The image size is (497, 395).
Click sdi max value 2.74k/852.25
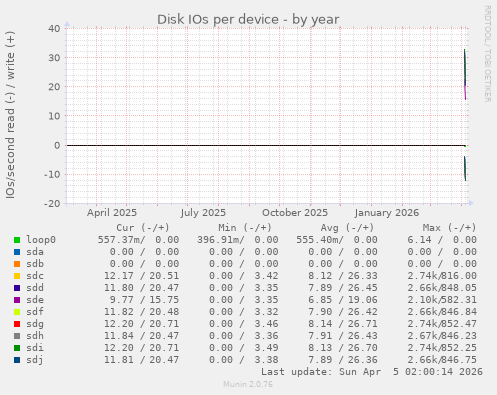pos(442,348)
